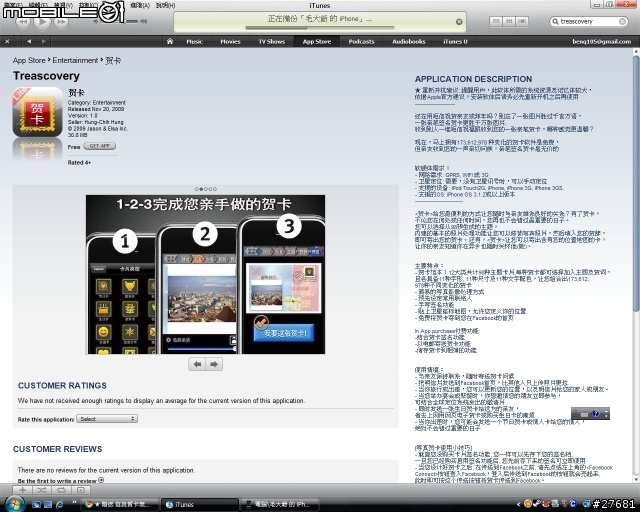Image resolution: width=640 pixels, height=512 pixels.
Task: Click the help question mark on floating toolbar
Action: point(595,414)
